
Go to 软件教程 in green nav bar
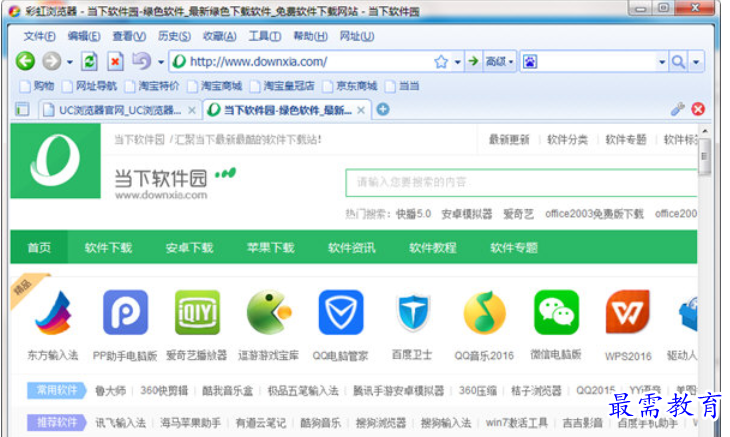tap(433, 248)
